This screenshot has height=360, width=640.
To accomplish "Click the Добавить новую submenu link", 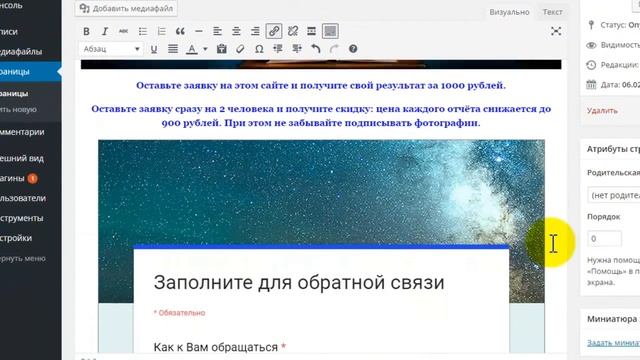I will point(19,109).
